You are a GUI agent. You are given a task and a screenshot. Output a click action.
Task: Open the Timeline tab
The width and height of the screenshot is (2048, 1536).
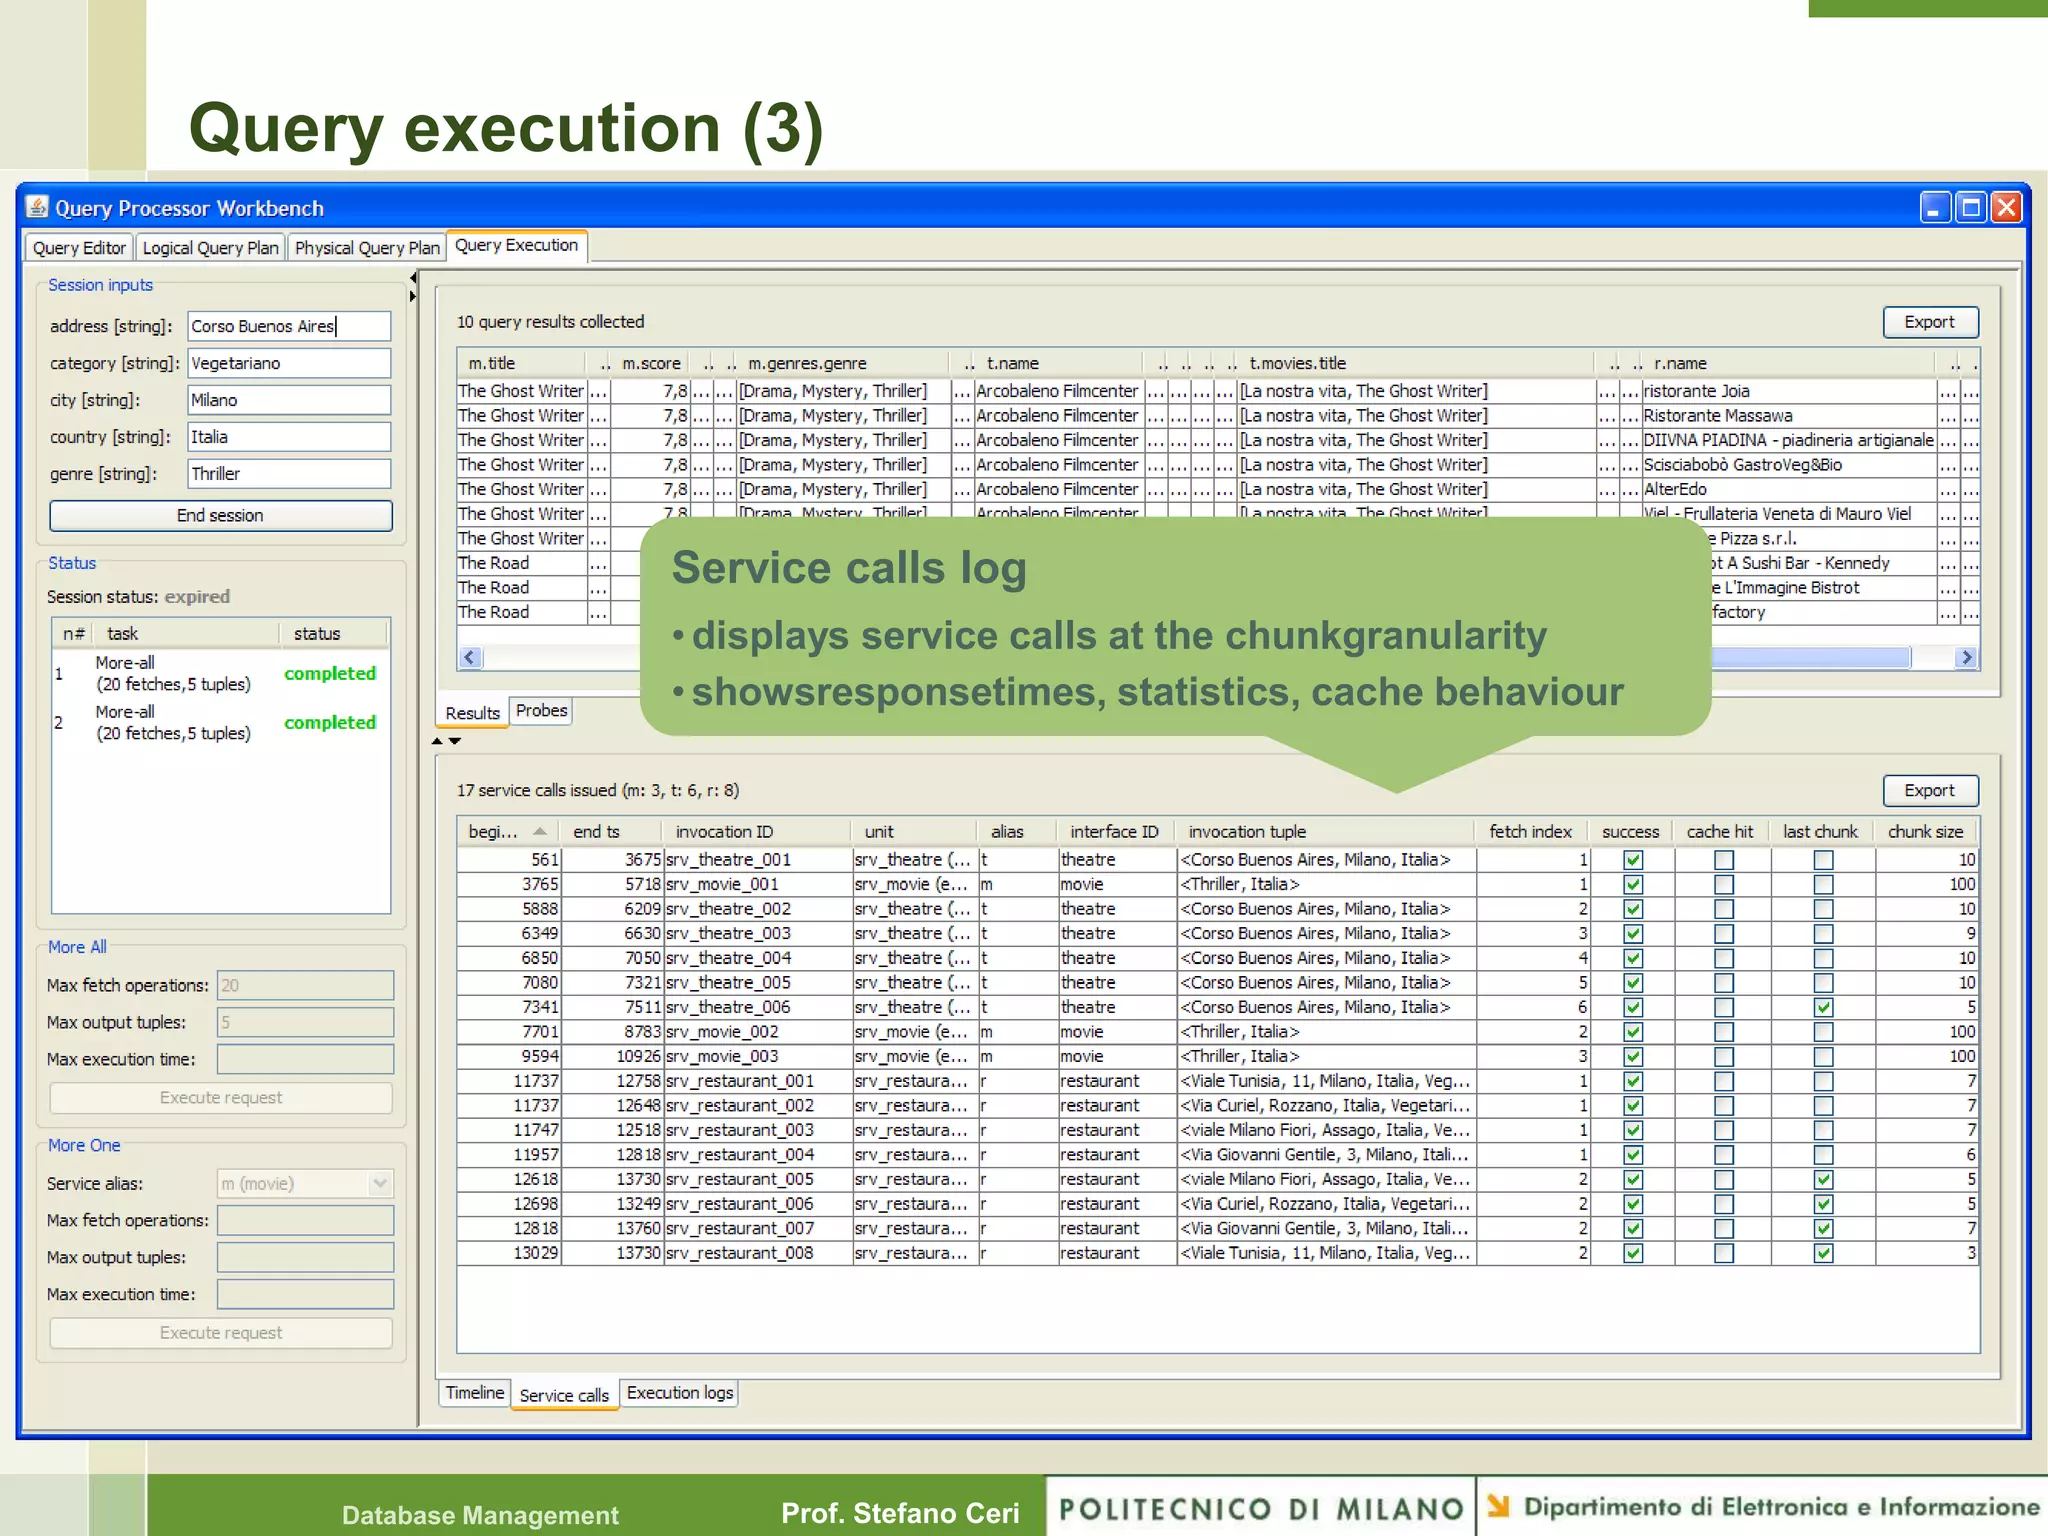(x=475, y=1392)
